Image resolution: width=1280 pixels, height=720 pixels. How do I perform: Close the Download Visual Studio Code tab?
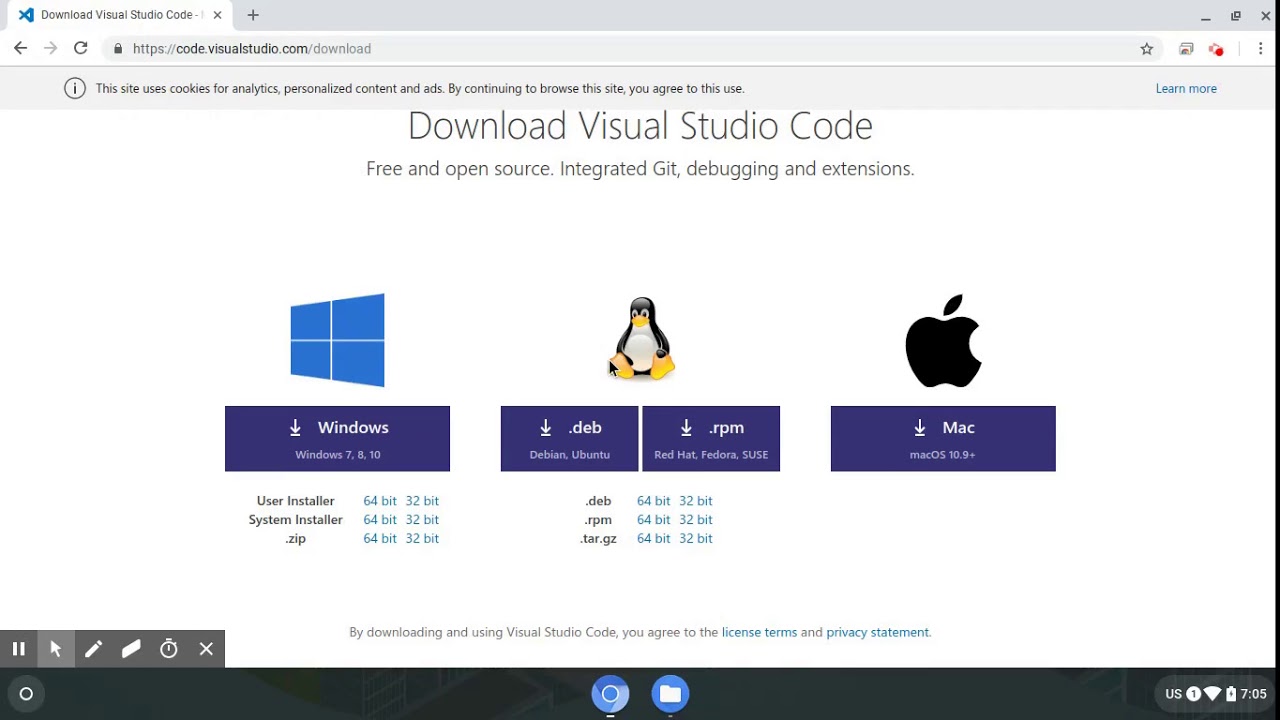(217, 15)
